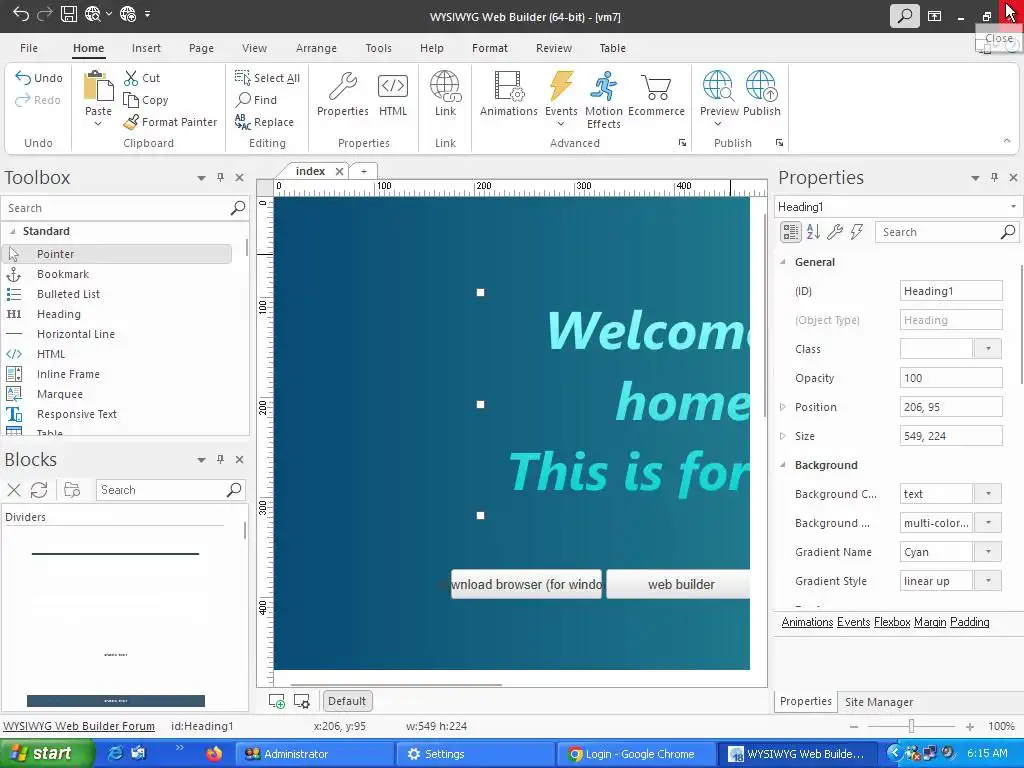Viewport: 1024px width, 768px height.
Task: Click the wrench icon in Properties panel
Action: 835,231
